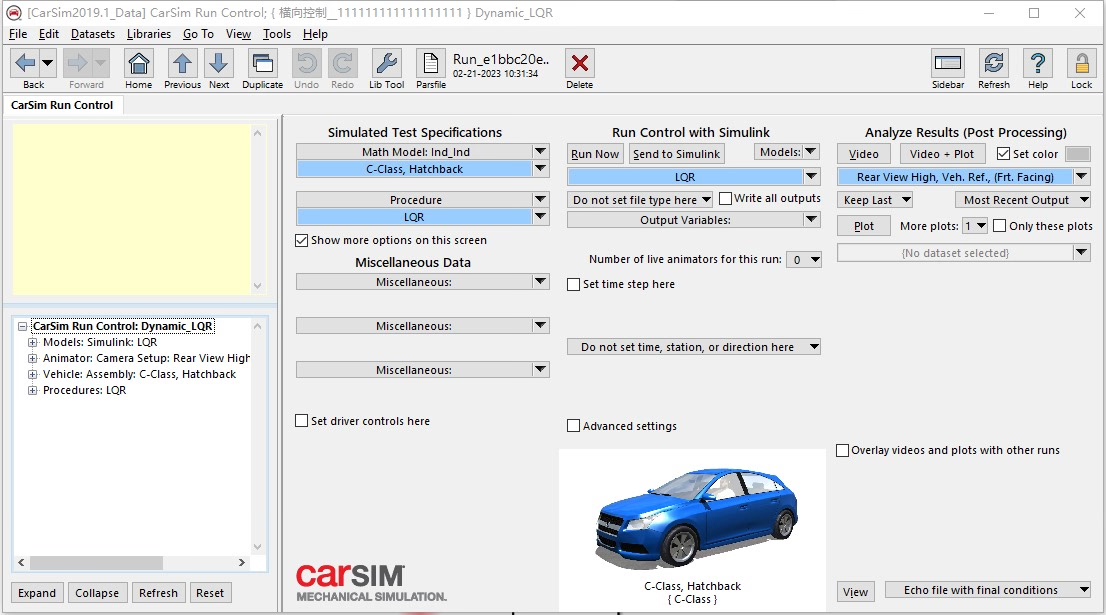Check Overlay videos and plots with other runs
This screenshot has width=1106, height=615.
point(842,450)
